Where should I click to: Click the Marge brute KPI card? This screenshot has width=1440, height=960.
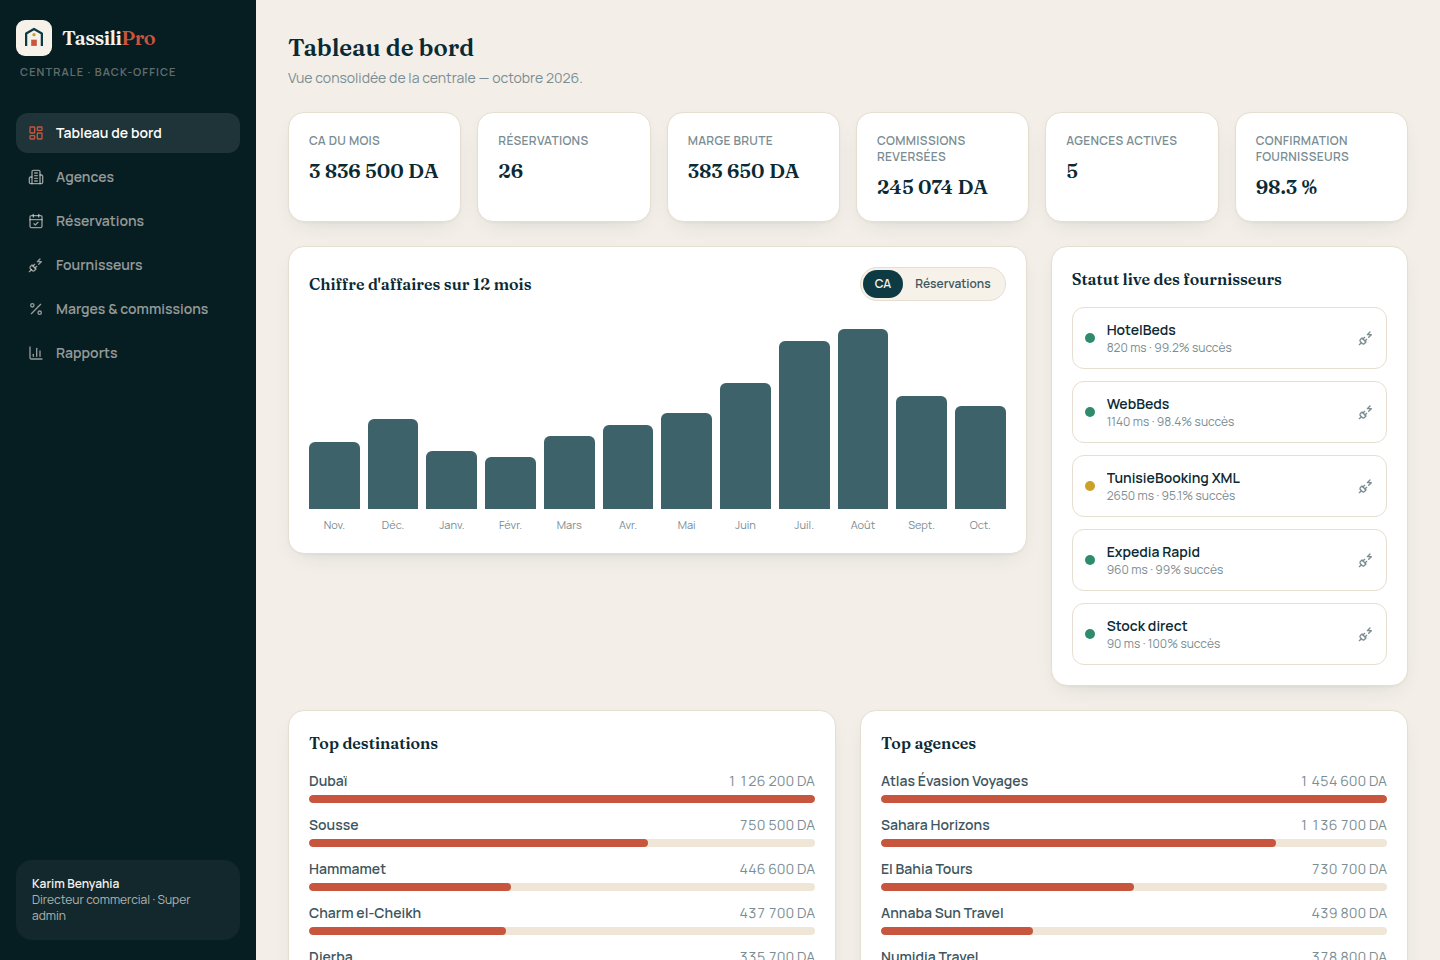[753, 167]
